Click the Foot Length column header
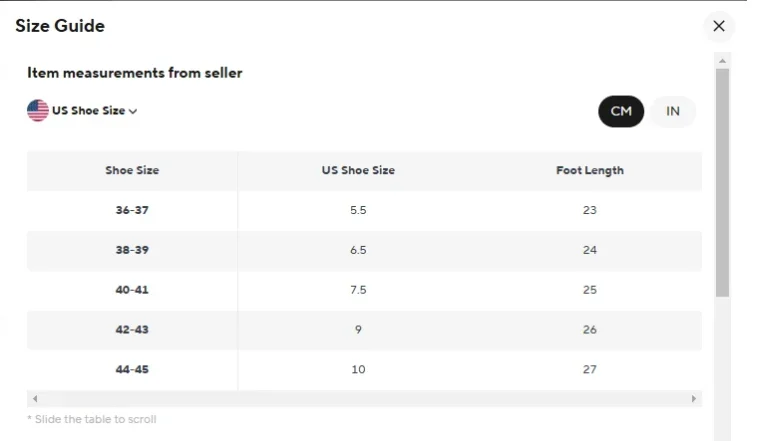 point(590,170)
